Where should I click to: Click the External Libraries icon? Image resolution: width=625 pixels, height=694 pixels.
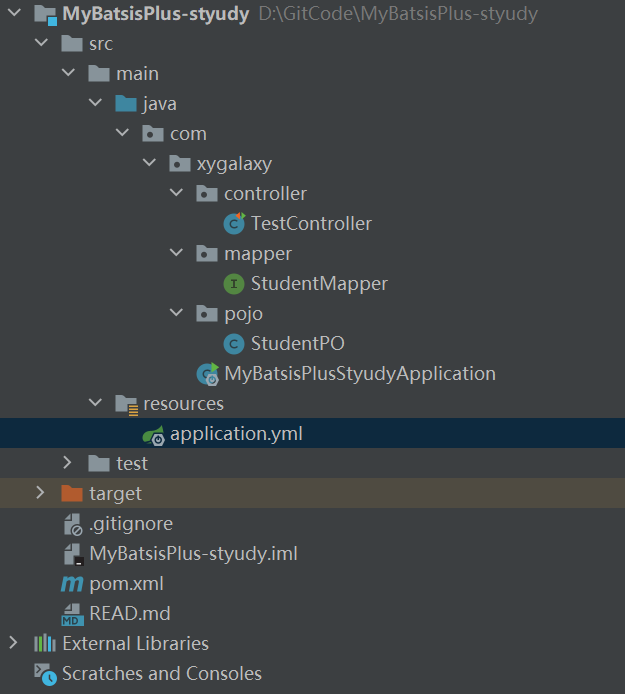click(45, 644)
